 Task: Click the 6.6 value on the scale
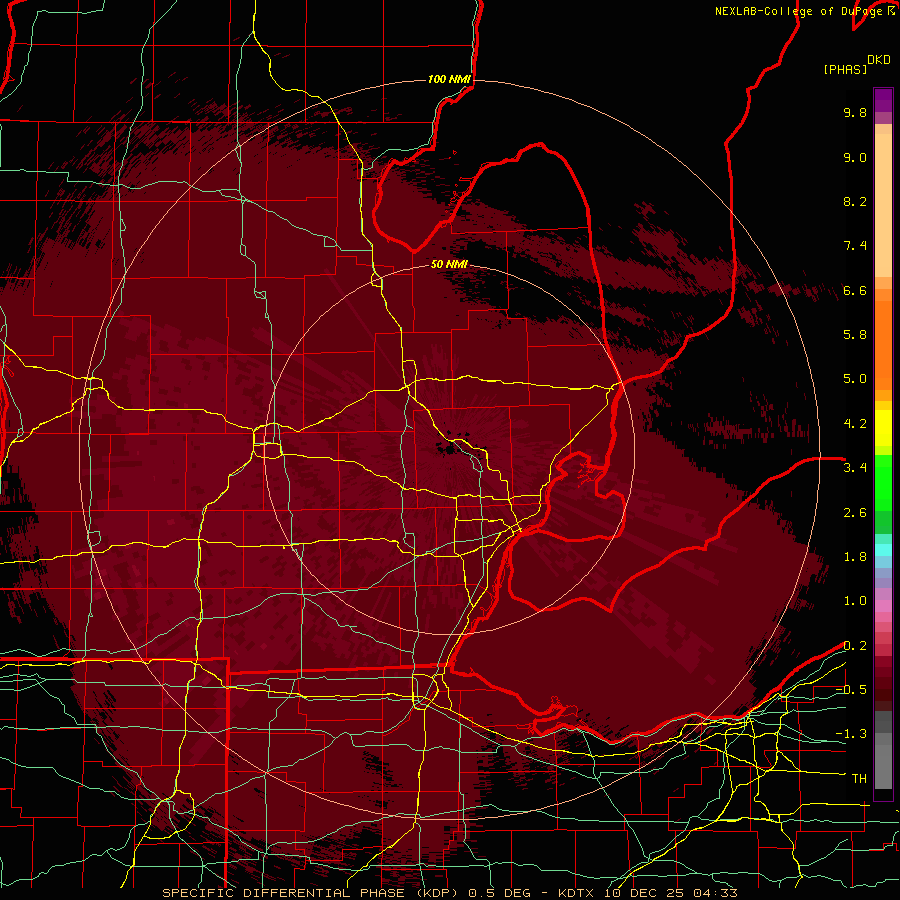click(855, 290)
